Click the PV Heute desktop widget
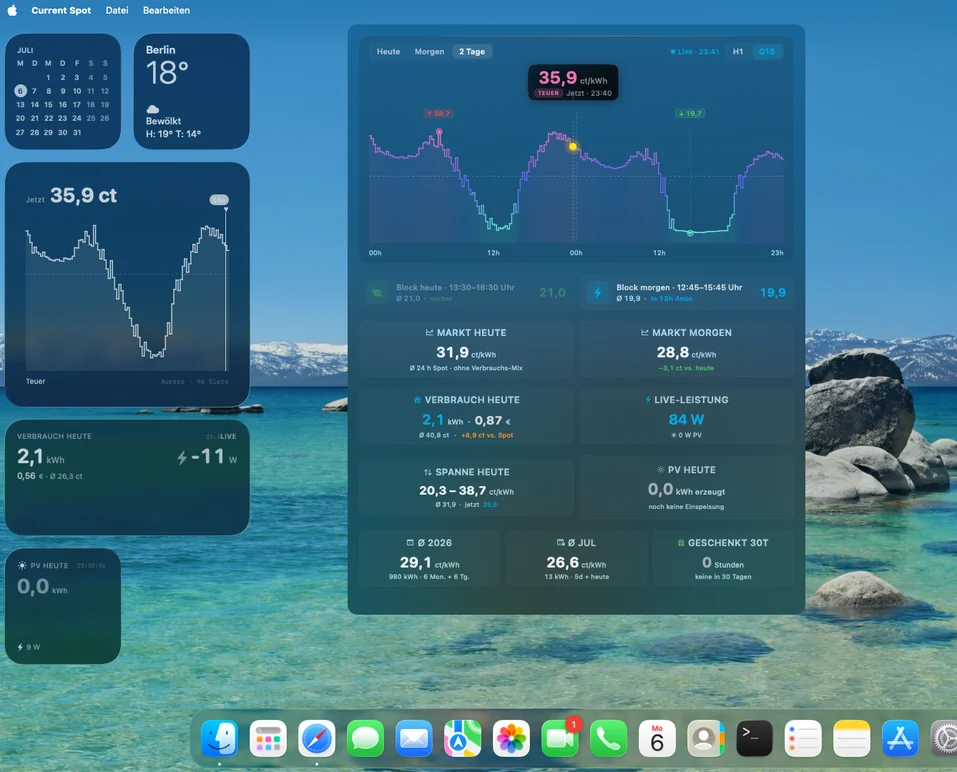957x772 pixels. click(x=63, y=606)
